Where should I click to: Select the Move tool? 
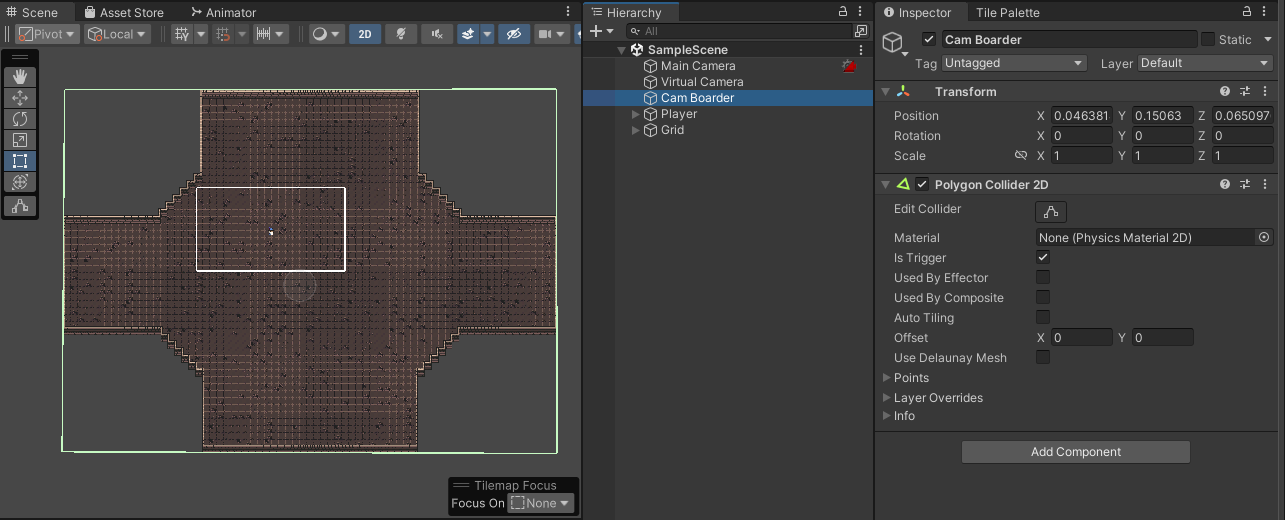20,98
